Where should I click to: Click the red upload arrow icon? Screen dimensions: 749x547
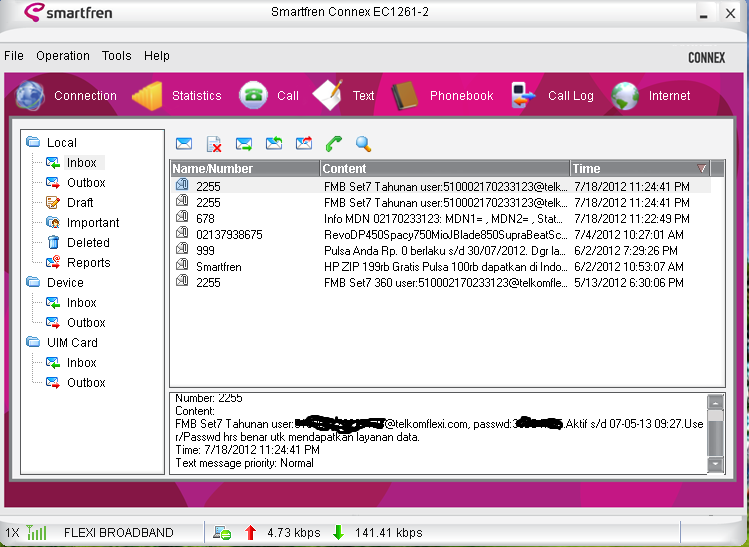point(250,532)
